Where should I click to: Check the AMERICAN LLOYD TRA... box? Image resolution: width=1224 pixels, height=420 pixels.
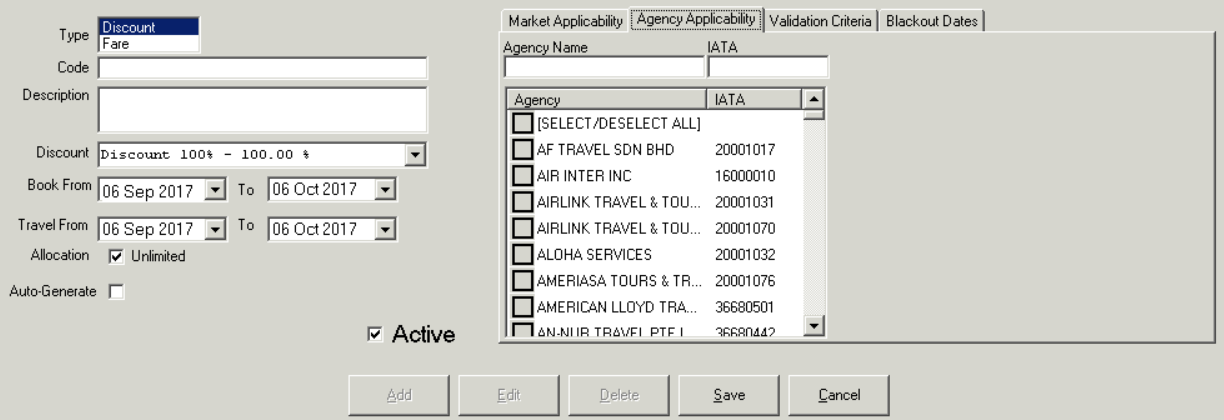523,306
